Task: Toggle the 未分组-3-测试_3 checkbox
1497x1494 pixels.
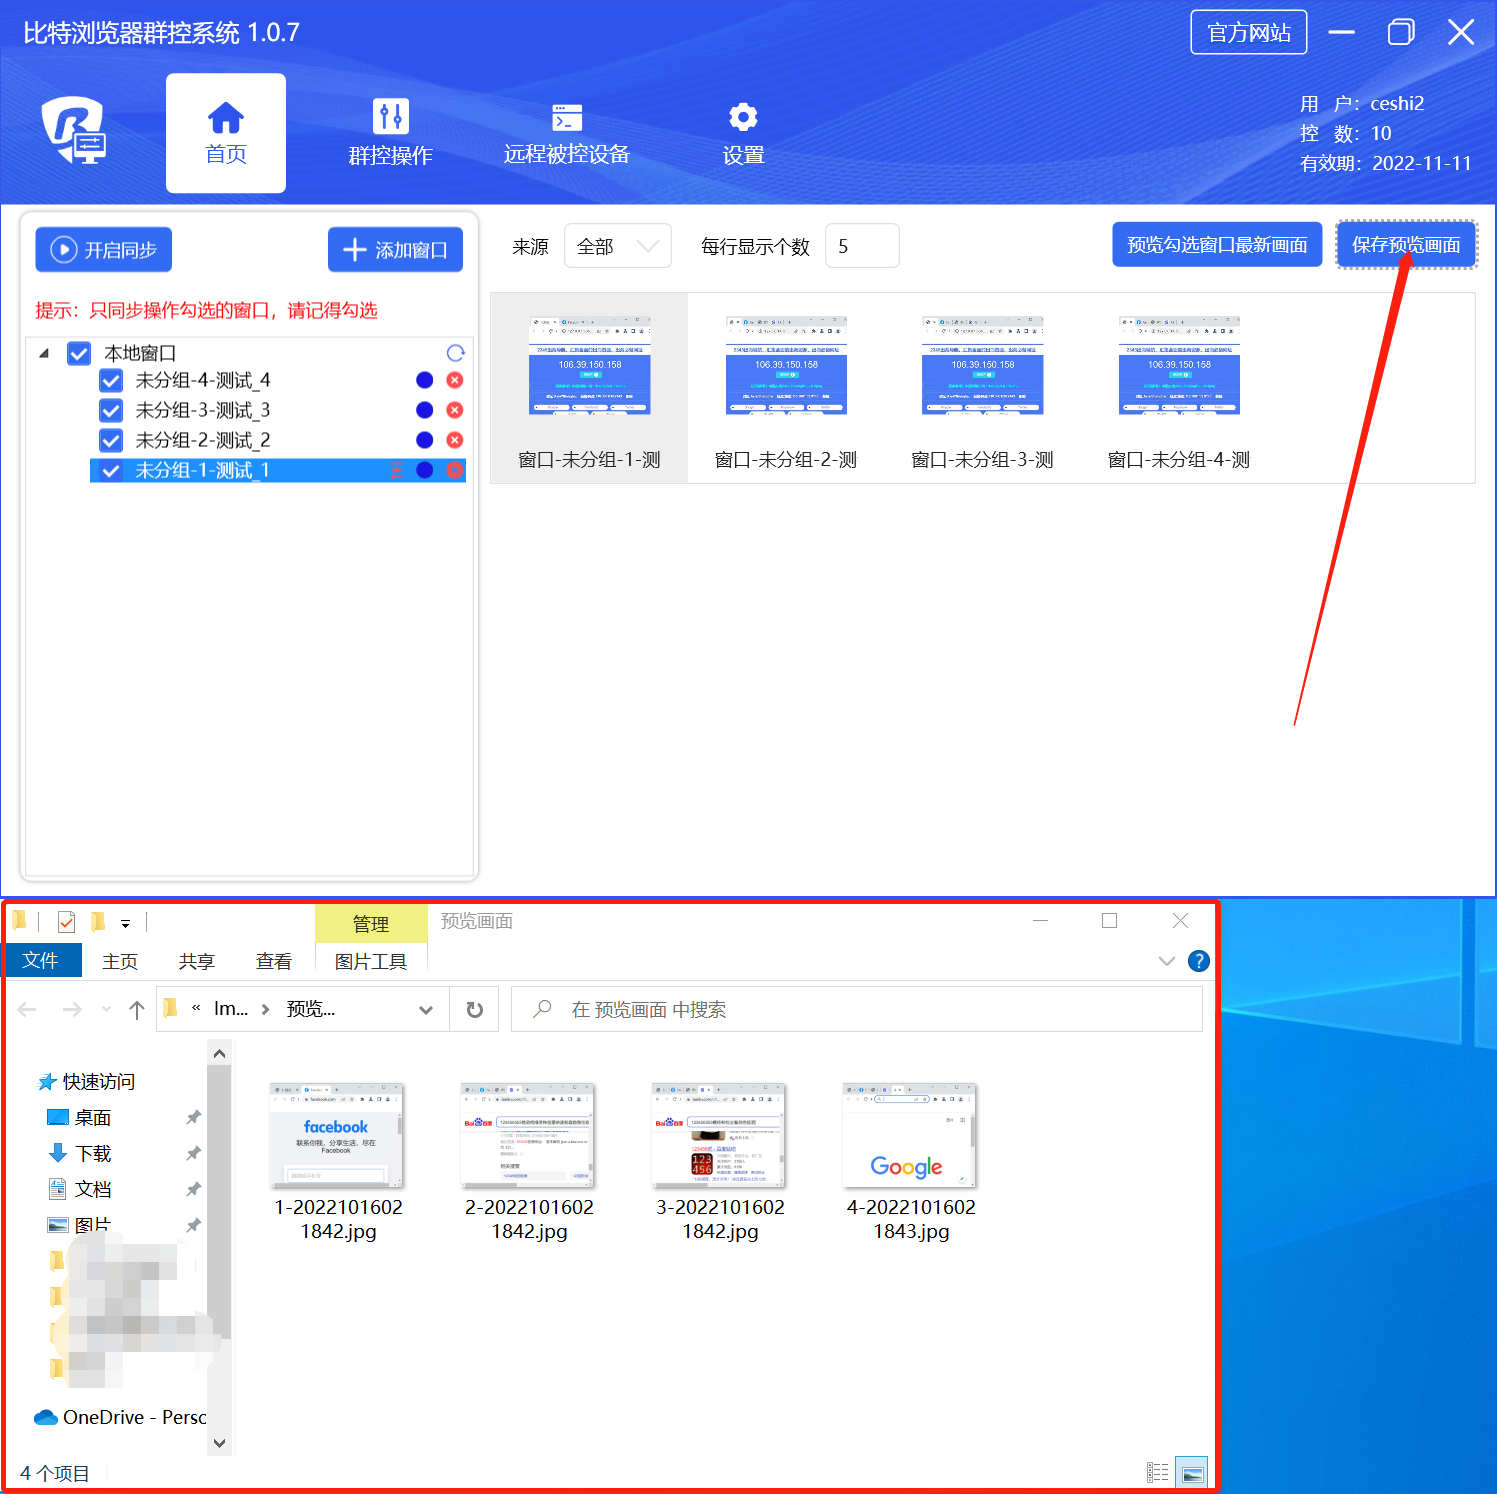Action: pos(111,411)
